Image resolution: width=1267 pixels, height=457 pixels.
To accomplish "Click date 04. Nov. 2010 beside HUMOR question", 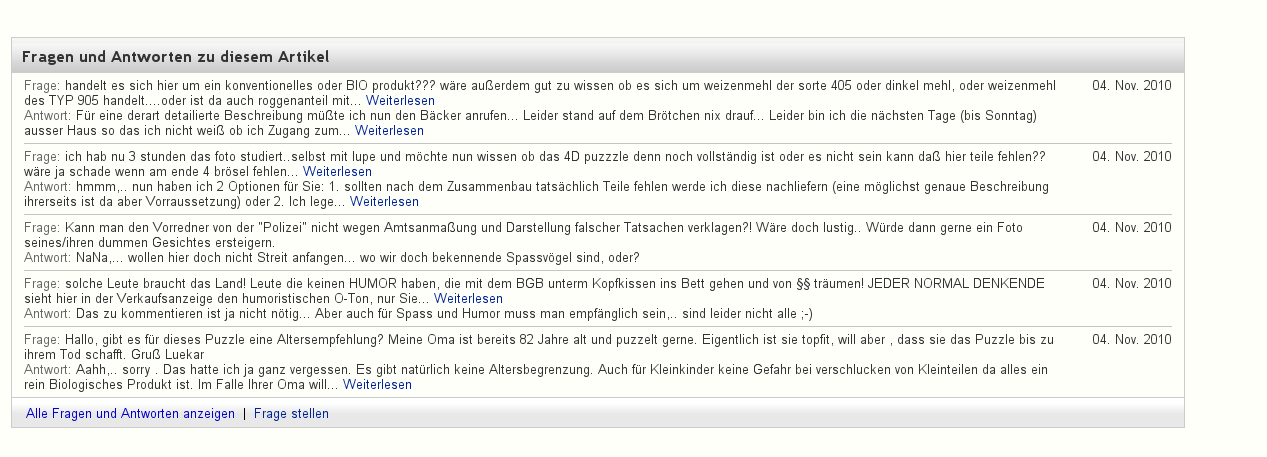I will tap(1131, 284).
